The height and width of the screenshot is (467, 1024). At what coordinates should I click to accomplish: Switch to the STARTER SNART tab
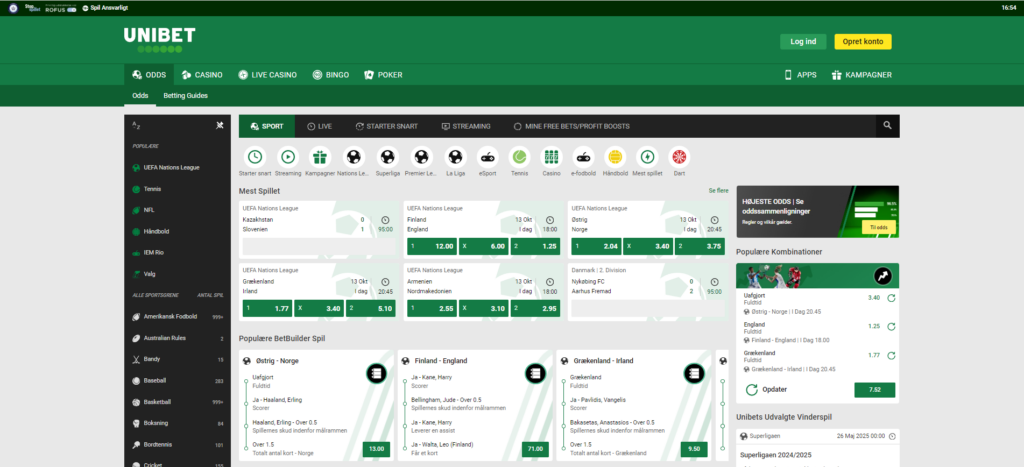[387, 126]
